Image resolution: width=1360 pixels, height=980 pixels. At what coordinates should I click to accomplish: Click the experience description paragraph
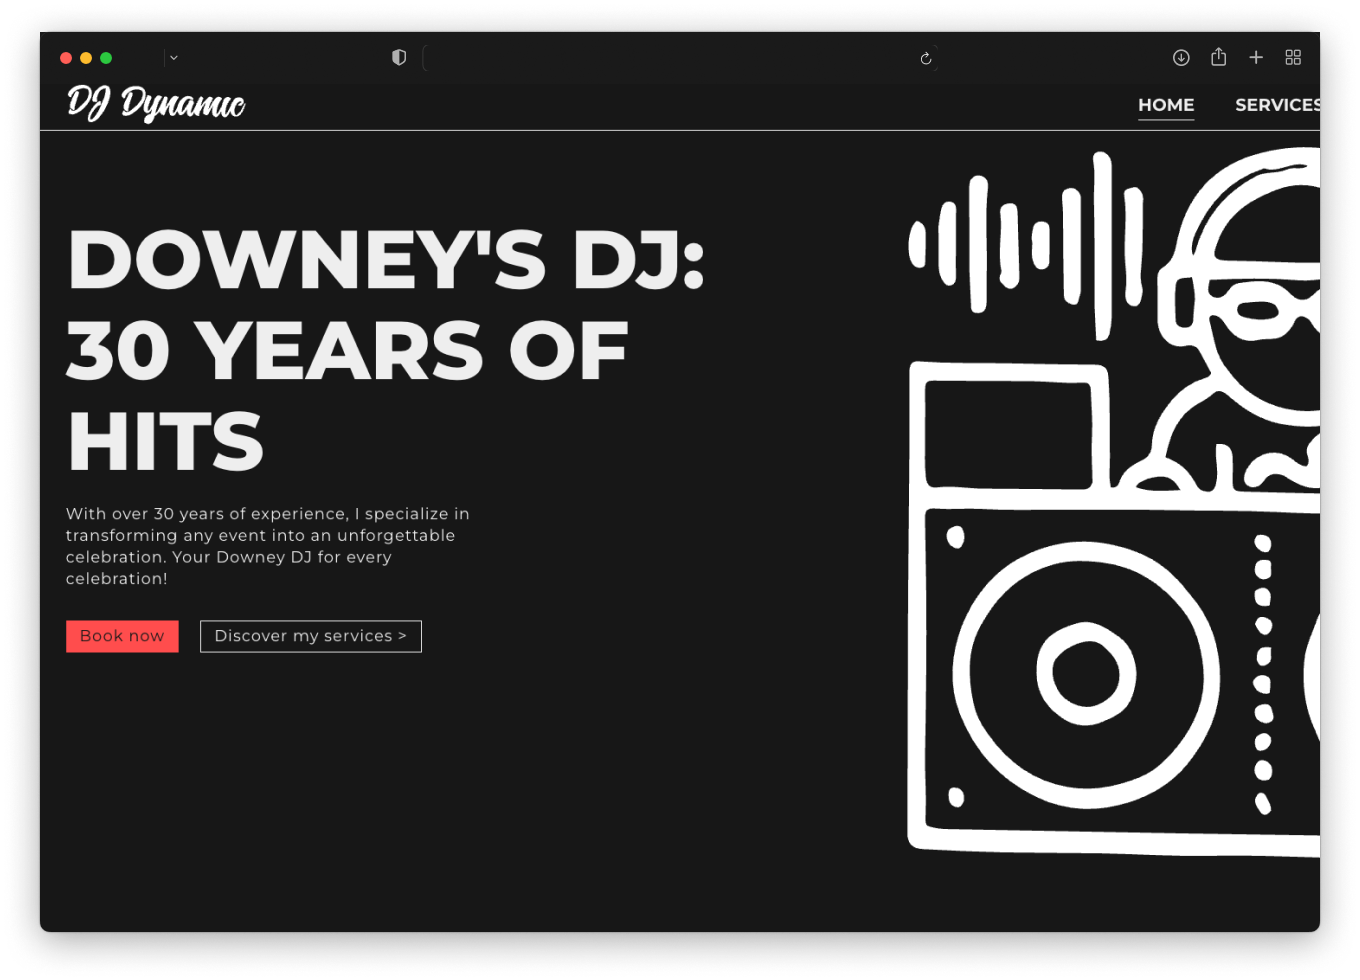click(x=267, y=546)
